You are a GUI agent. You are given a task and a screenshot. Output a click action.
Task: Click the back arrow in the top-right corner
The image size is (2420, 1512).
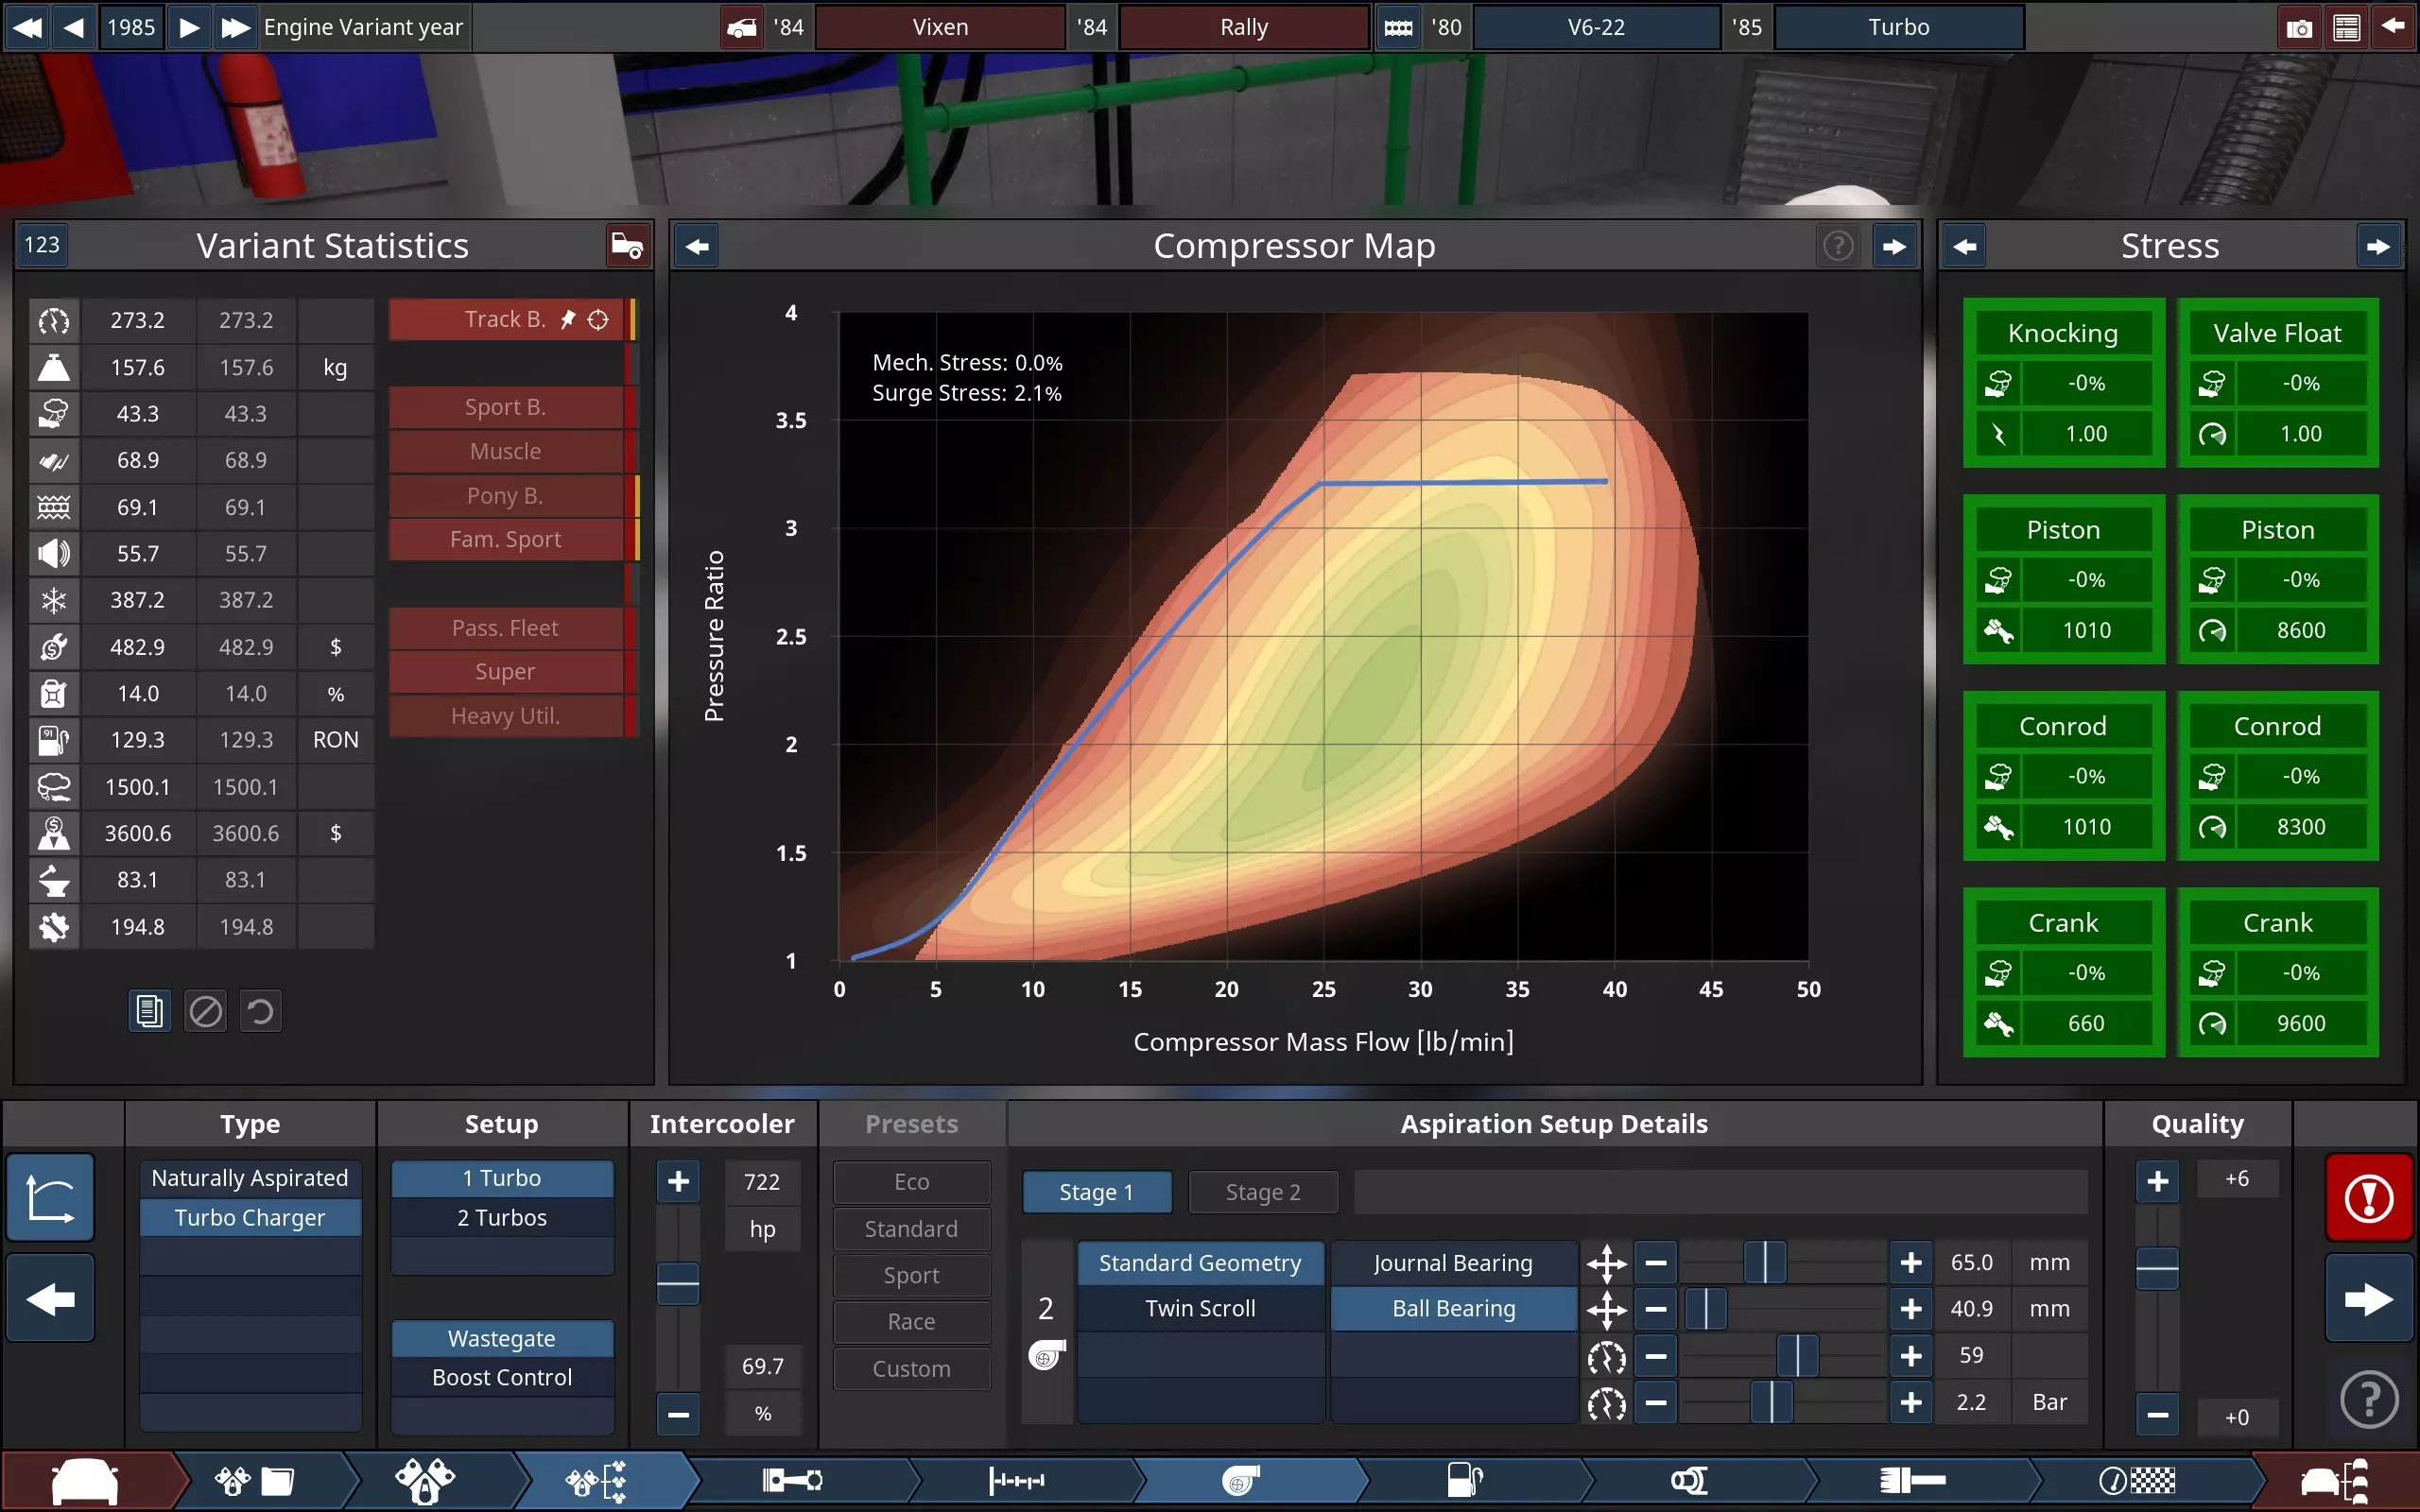pyautogui.click(x=2393, y=28)
